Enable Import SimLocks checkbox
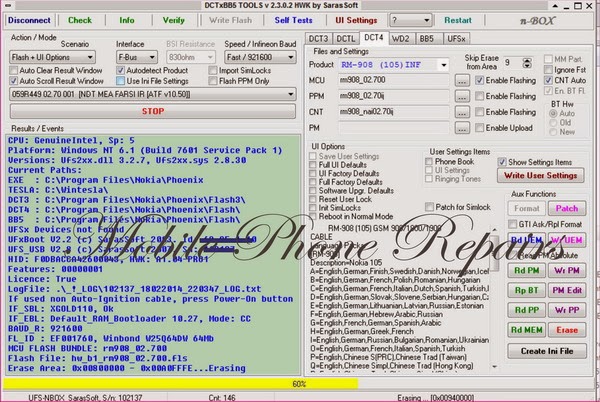 tap(213, 70)
